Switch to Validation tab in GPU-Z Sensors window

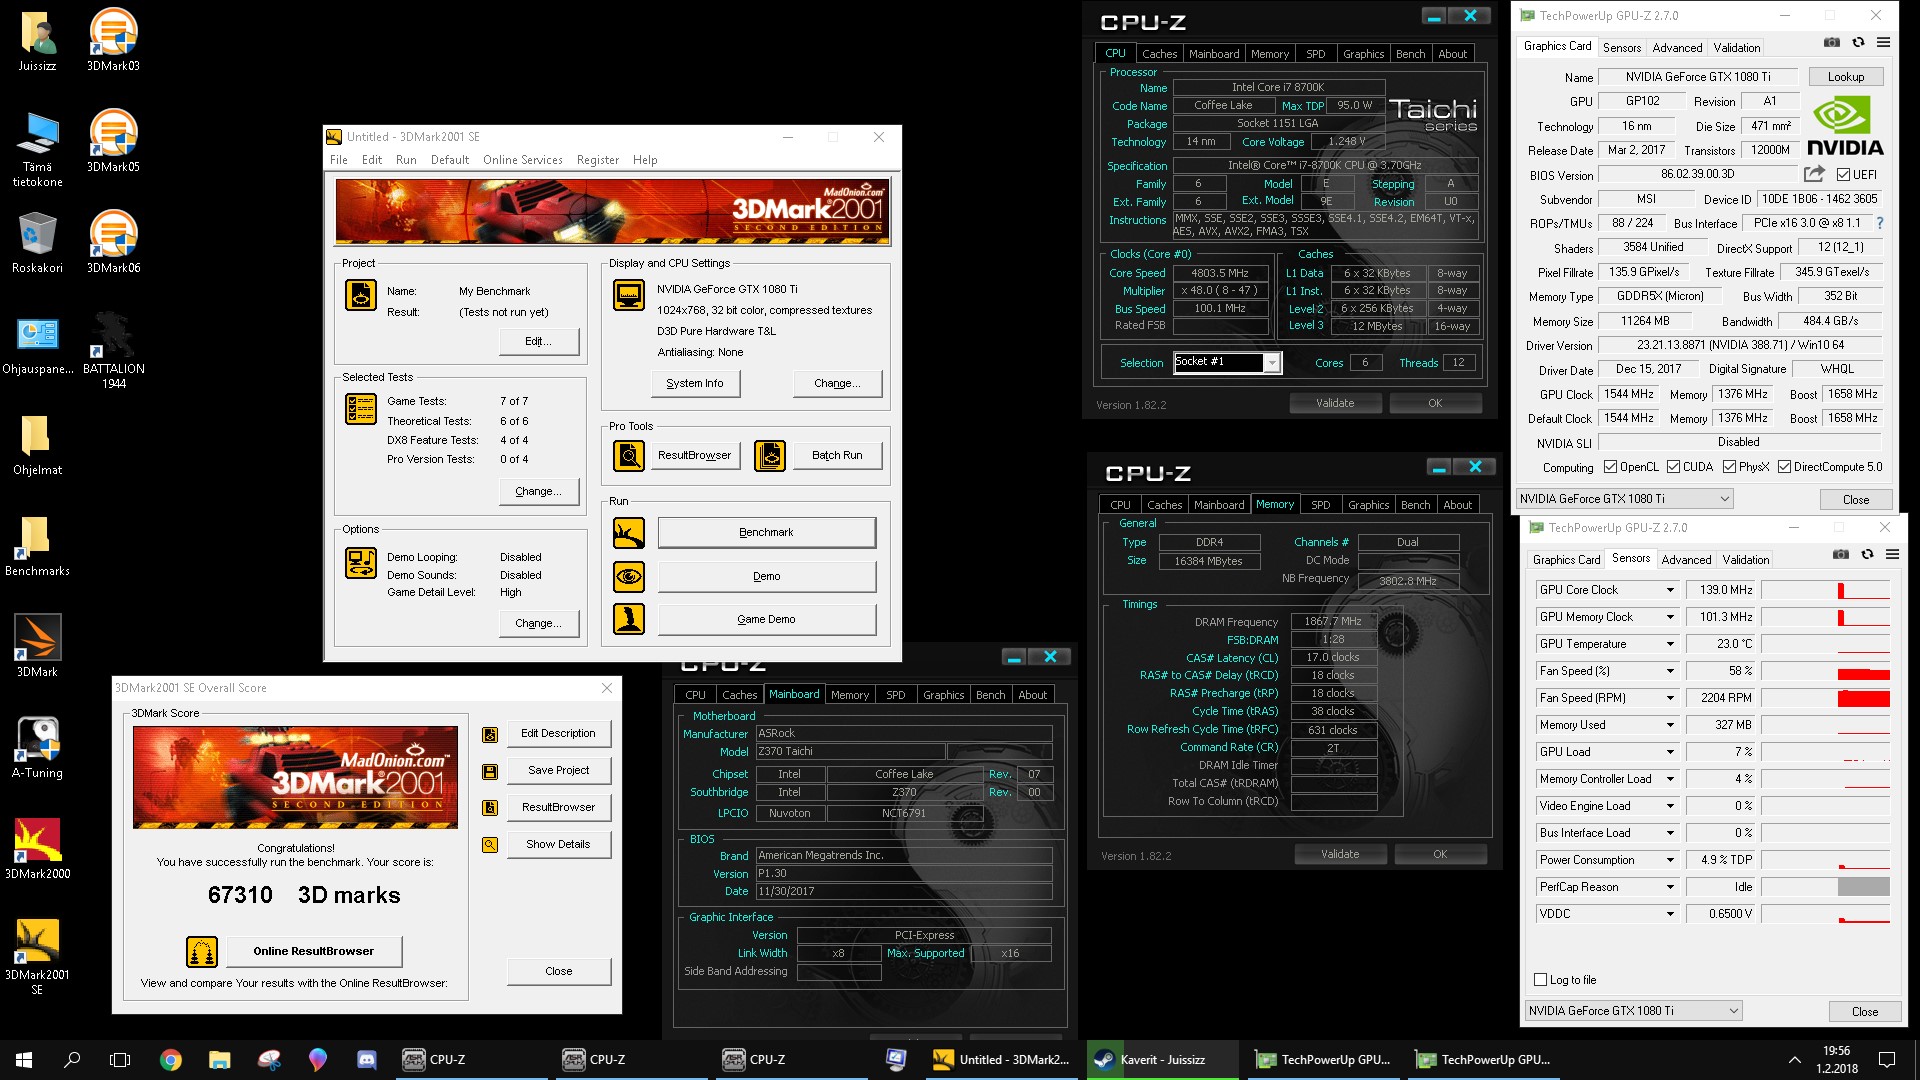(1745, 560)
